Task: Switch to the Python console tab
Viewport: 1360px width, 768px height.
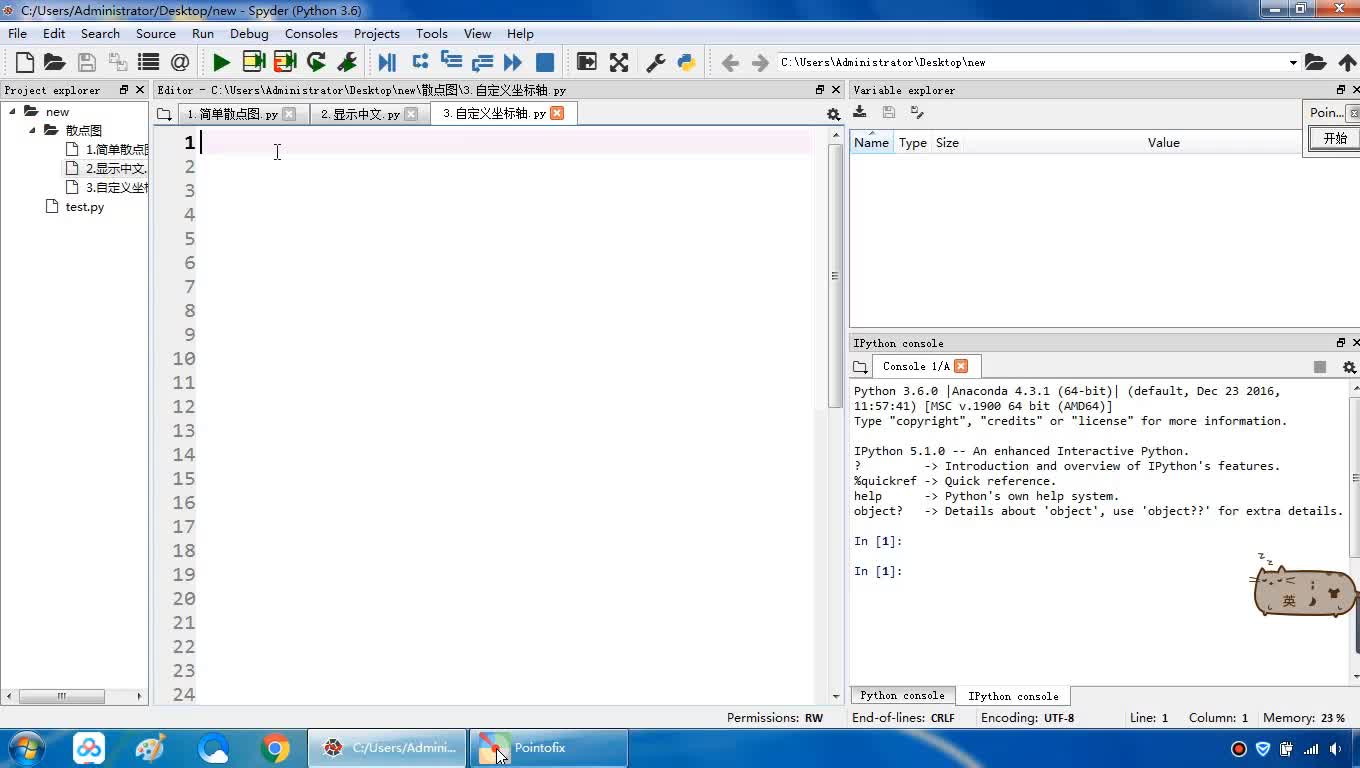Action: click(x=902, y=696)
